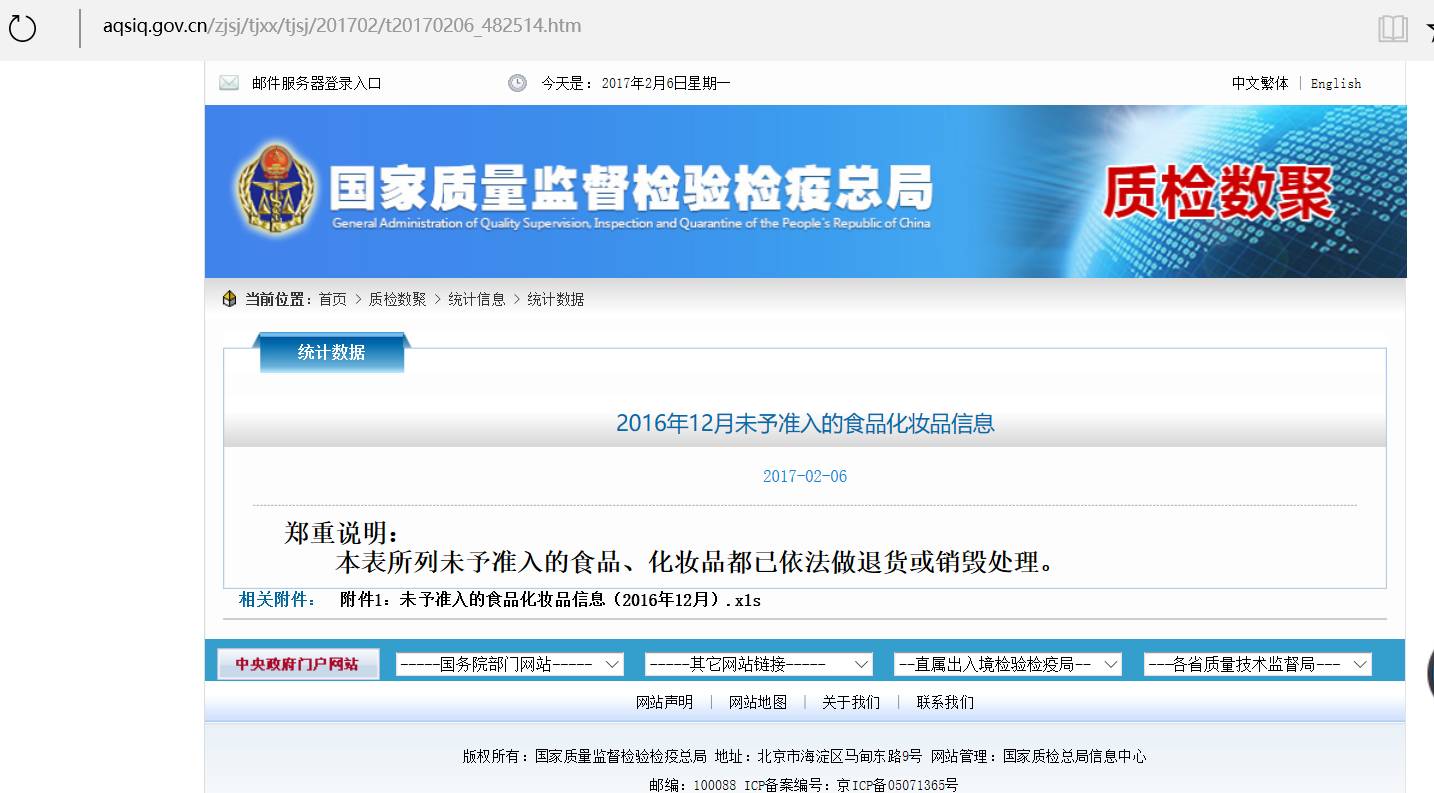Click the favorites star icon
This screenshot has height=793, width=1434.
pos(1429,28)
